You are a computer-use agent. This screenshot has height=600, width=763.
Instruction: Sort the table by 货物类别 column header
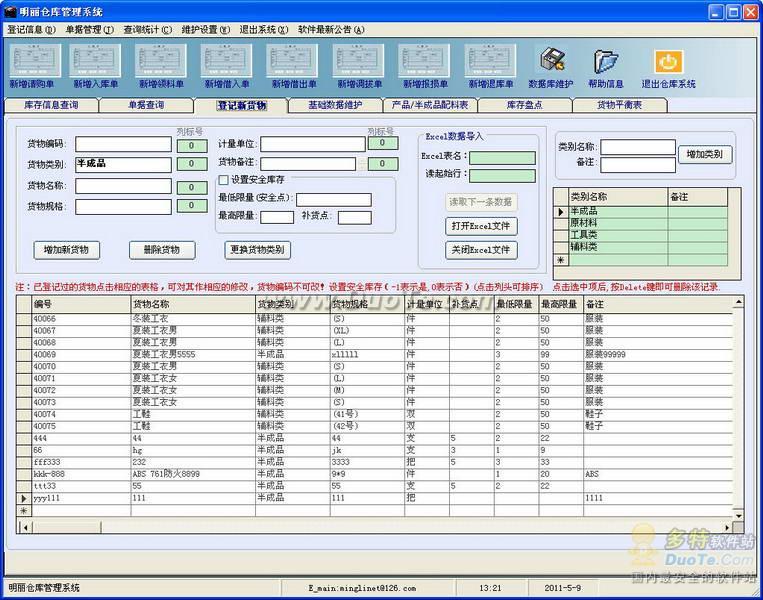293,305
